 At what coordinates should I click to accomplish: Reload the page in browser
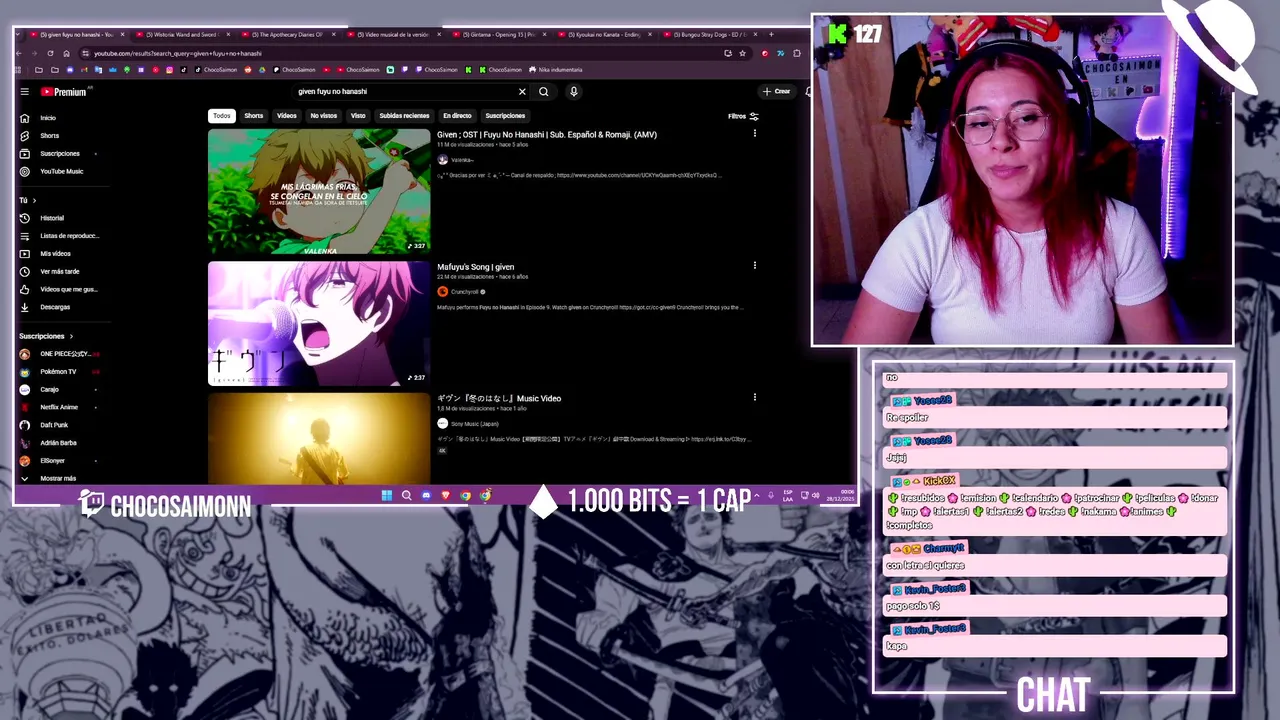tap(50, 53)
